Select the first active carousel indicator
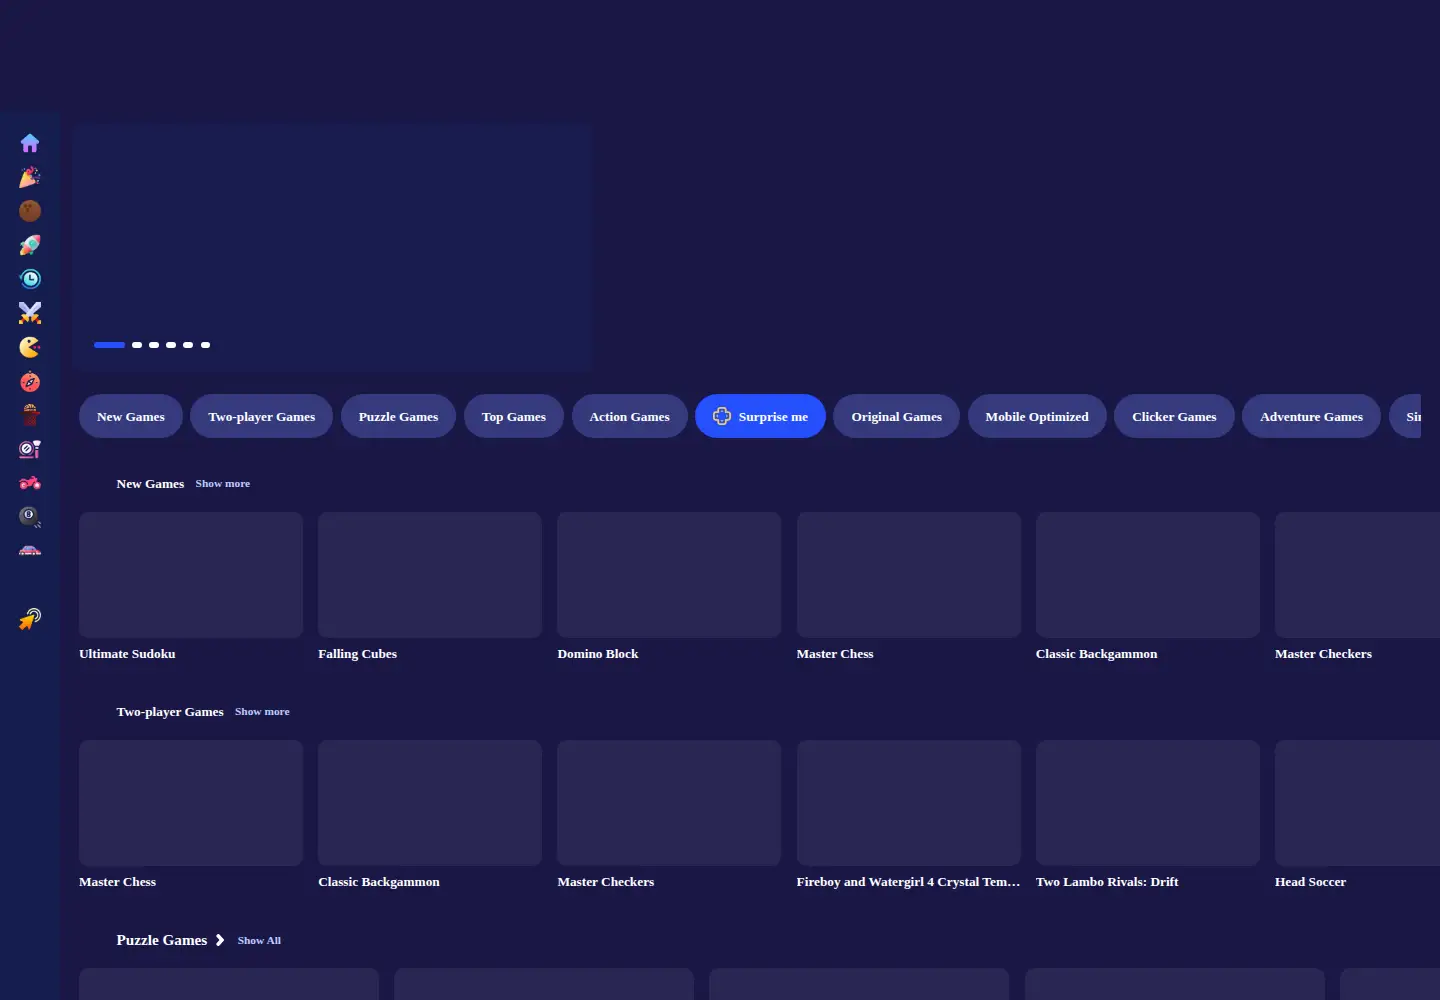Screen dimensions: 1440x1000 [109, 345]
